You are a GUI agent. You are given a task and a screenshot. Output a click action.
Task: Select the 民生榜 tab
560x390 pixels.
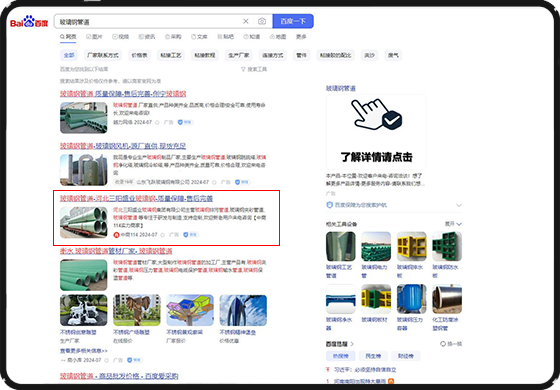(x=373, y=356)
